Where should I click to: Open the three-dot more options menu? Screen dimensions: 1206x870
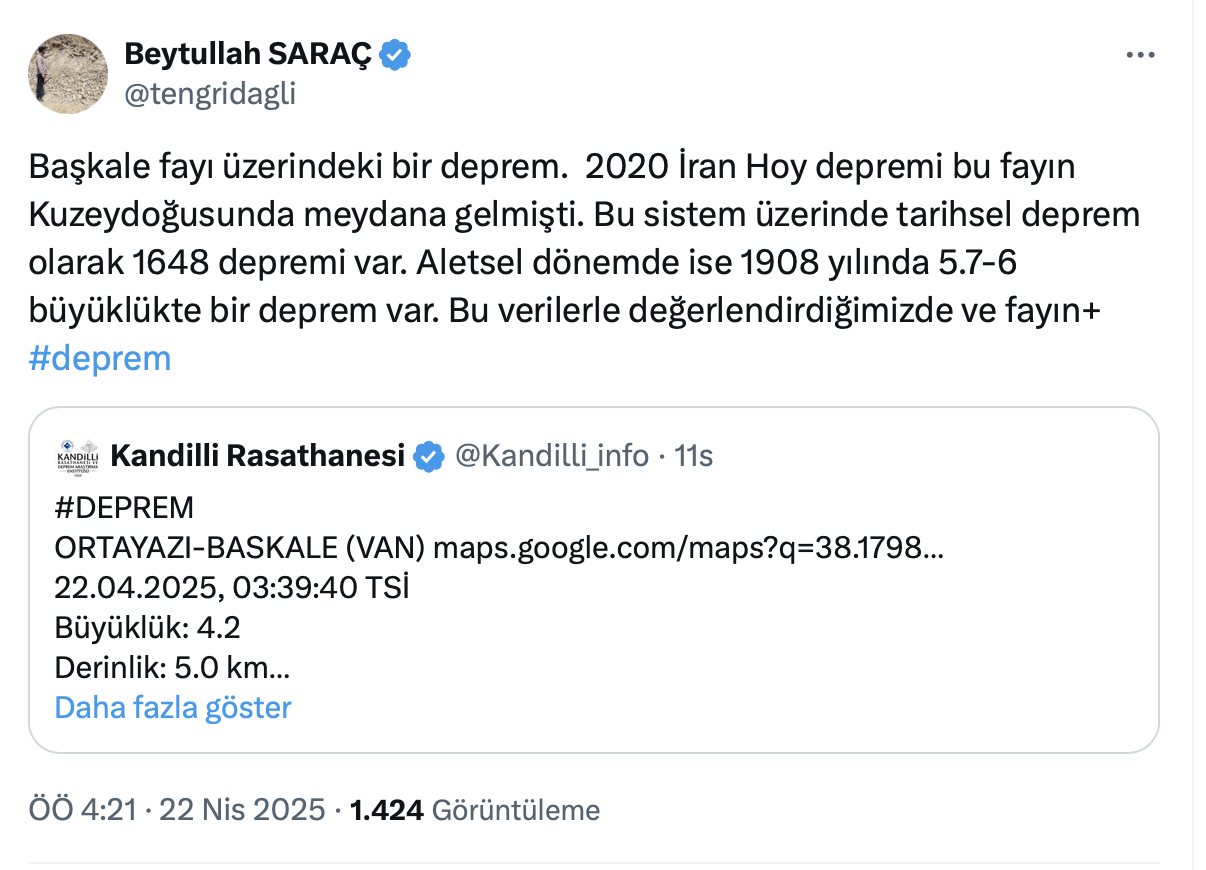[x=1142, y=56]
